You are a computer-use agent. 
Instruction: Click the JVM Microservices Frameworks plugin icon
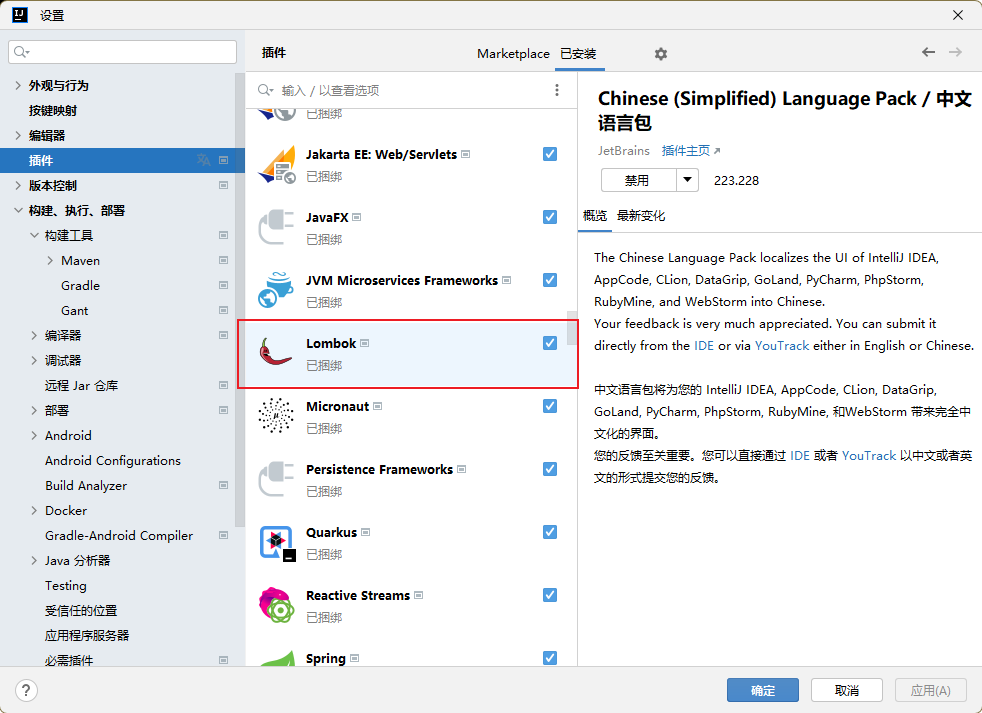276,291
